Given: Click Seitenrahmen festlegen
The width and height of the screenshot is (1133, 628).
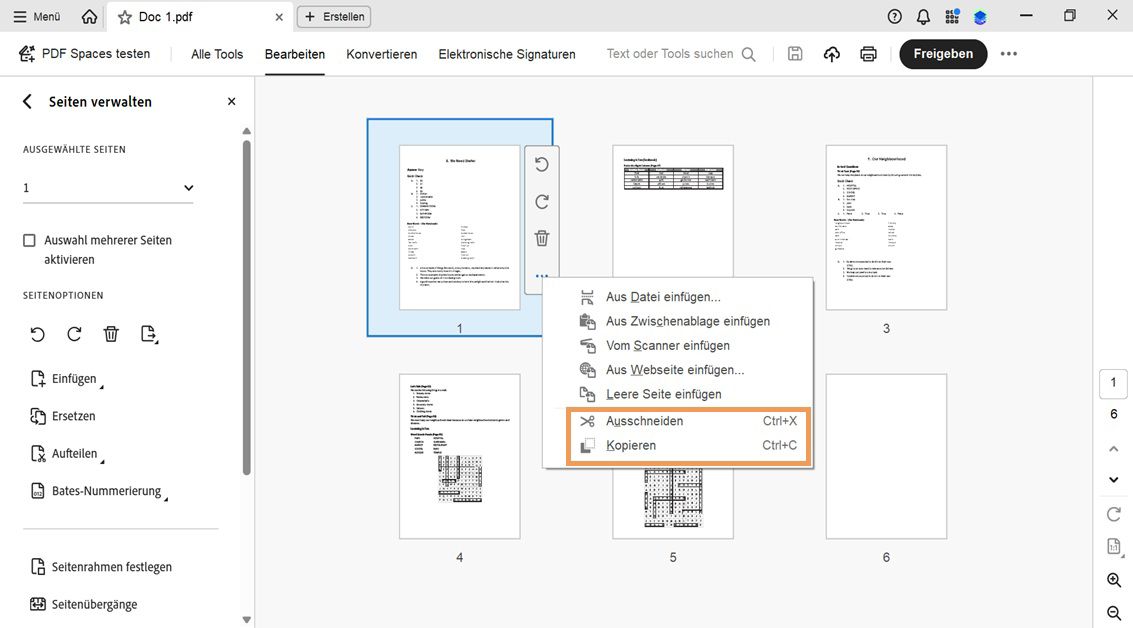Looking at the screenshot, I should click(x=101, y=567).
